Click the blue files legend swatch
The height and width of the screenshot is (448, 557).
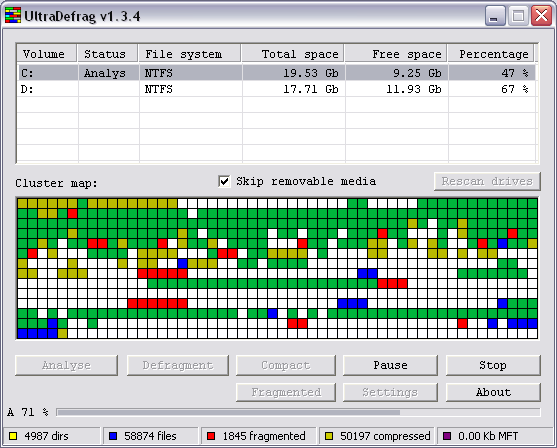[113, 436]
